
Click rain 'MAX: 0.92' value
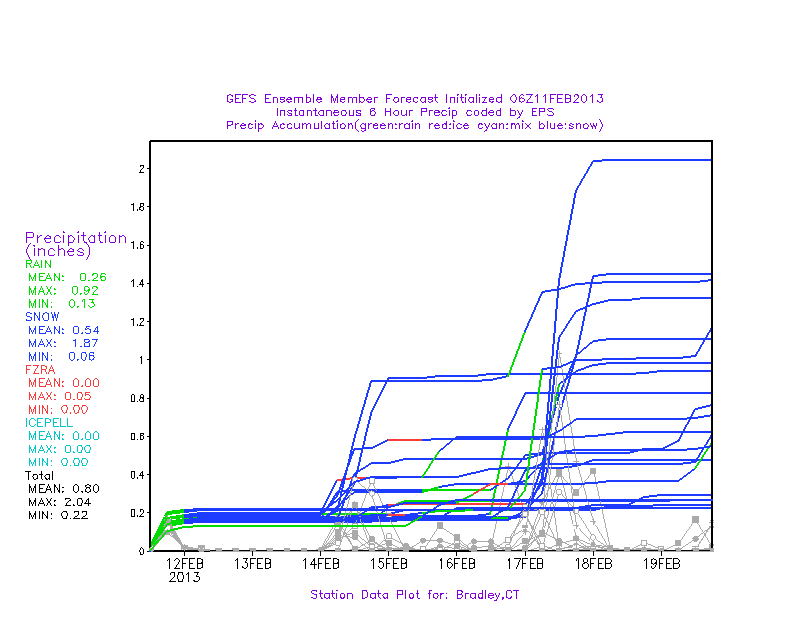(x=63, y=291)
